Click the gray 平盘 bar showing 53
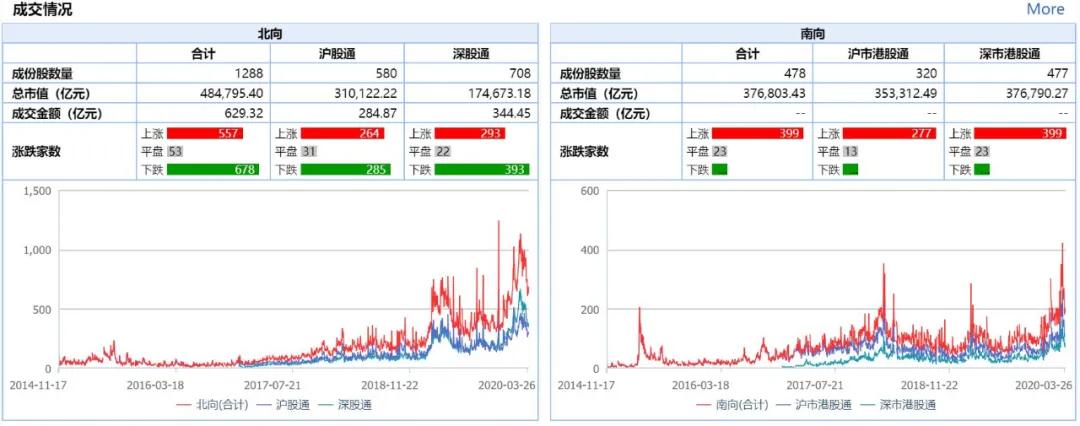1080x426 pixels. (174, 152)
